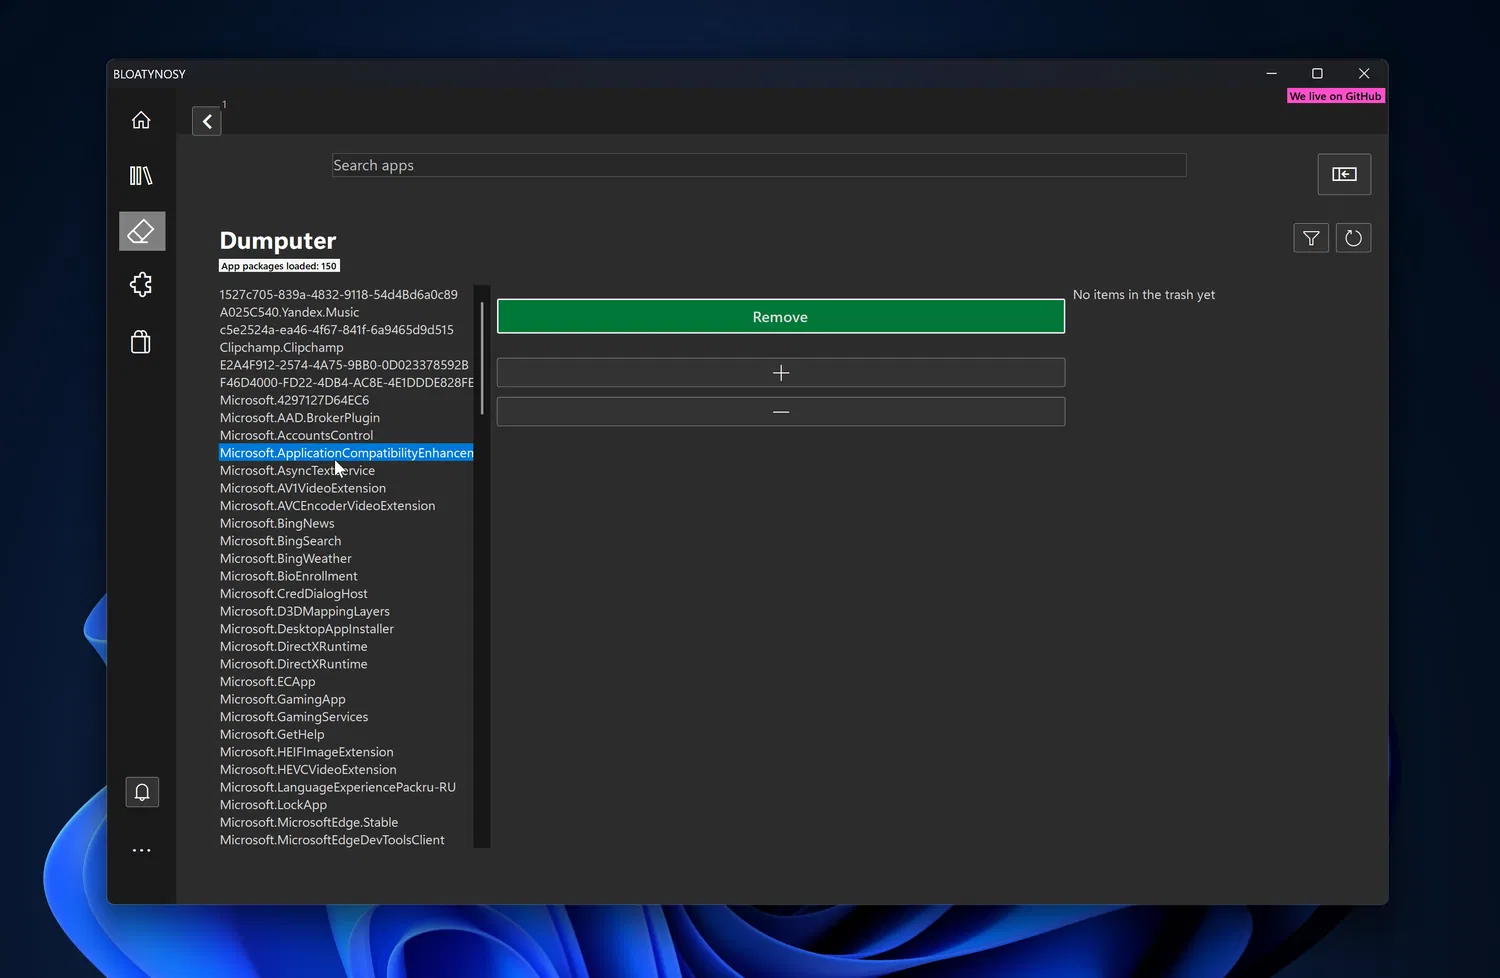Close the BloatyNosy window
Screen dimensions: 1500x978
coord(1364,74)
